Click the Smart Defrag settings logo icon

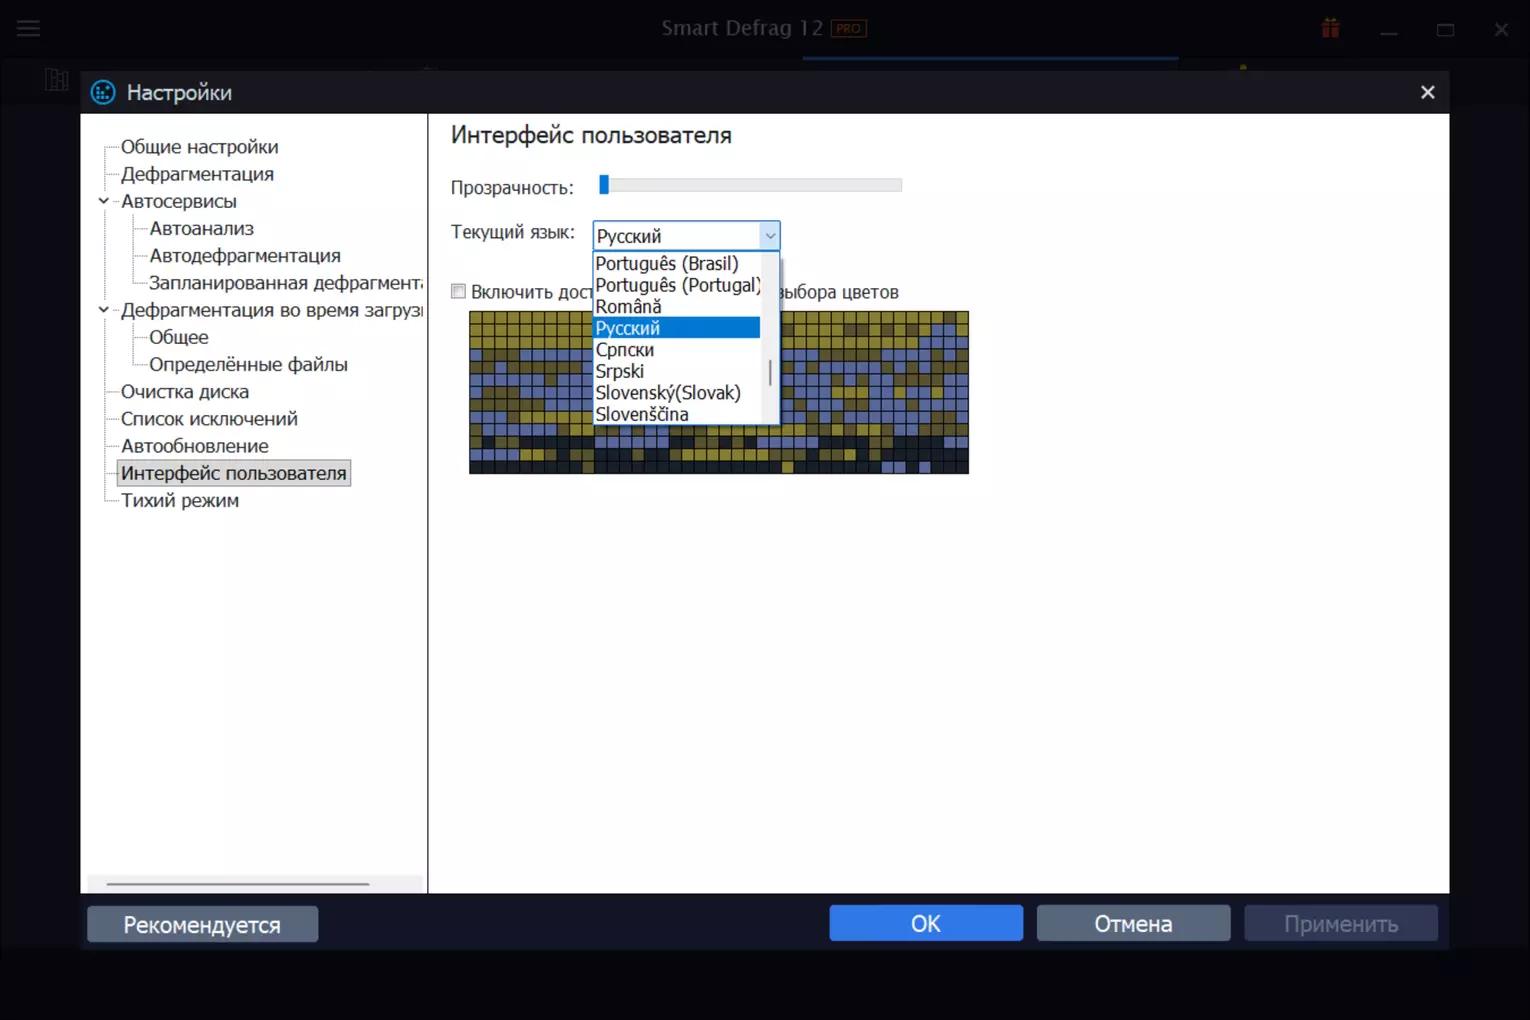tap(103, 93)
